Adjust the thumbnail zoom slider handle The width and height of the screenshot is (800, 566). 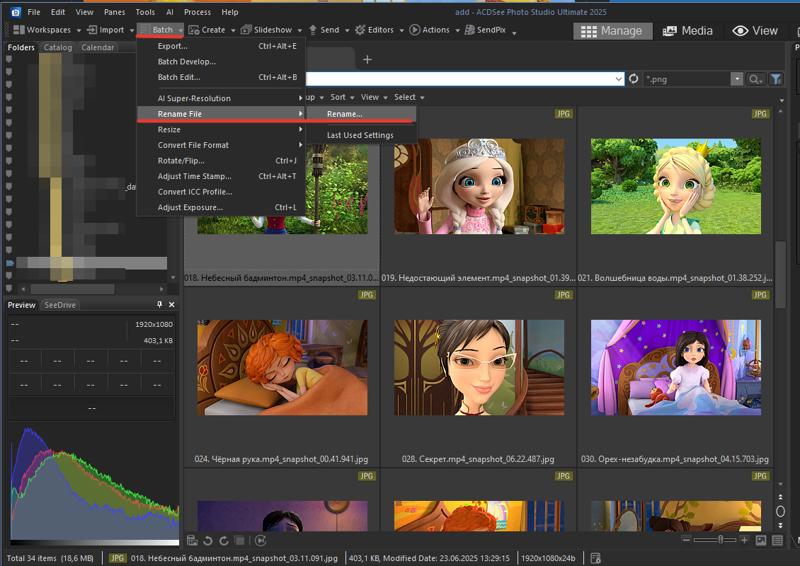[720, 540]
